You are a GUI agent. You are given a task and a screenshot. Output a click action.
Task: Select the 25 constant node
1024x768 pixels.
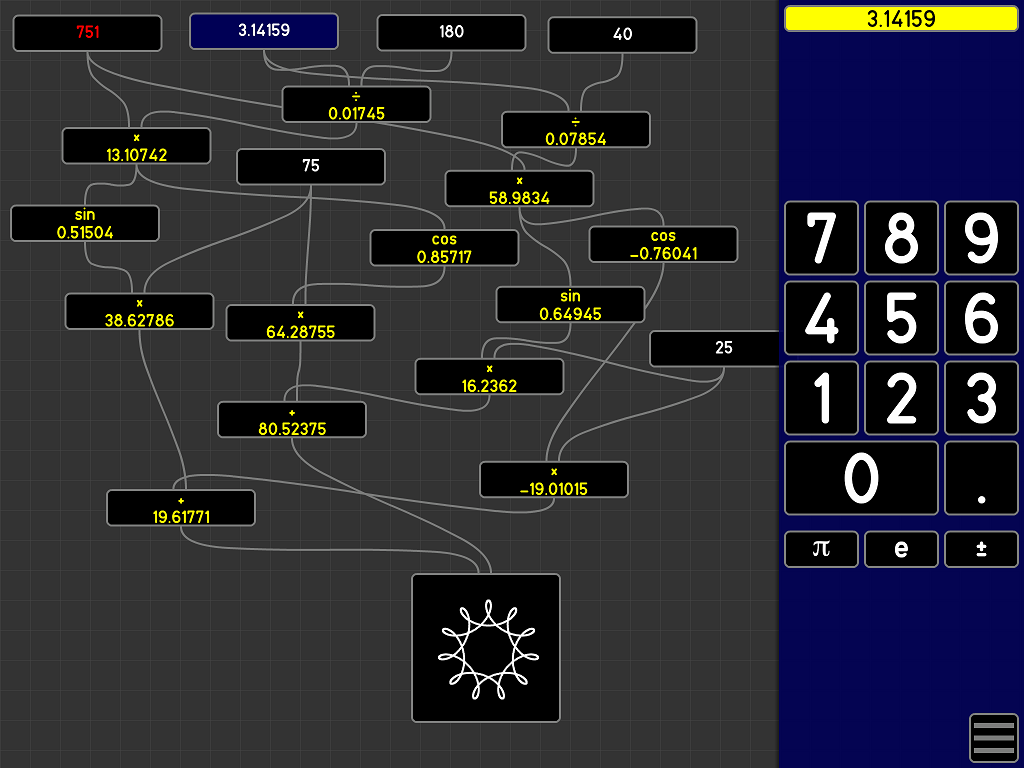tap(714, 348)
